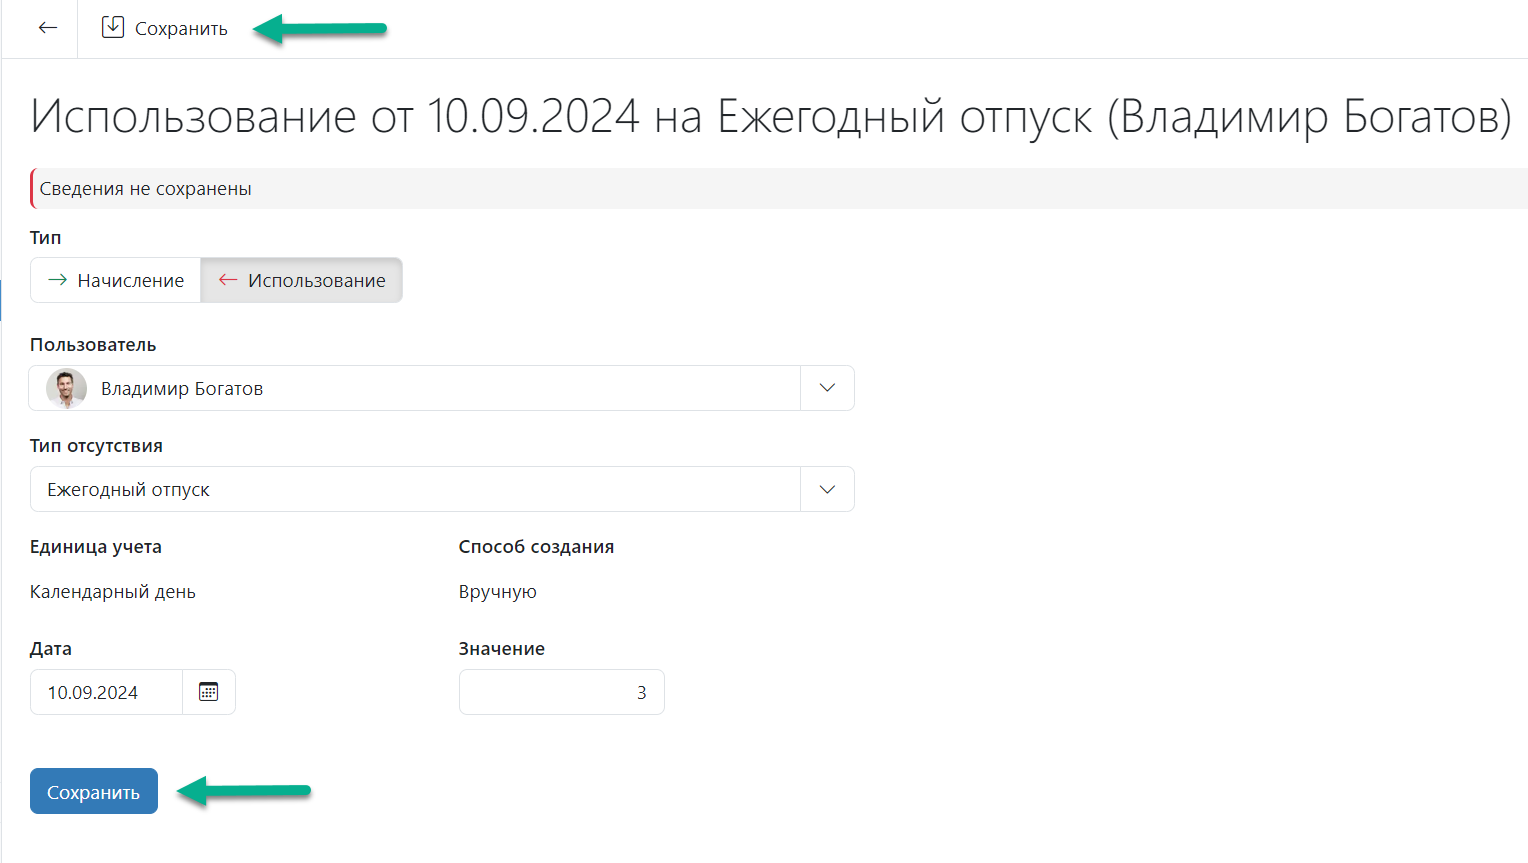Viewport: 1528px width, 863px height.
Task: Click the Владимир Богатов user field
Action: click(415, 388)
